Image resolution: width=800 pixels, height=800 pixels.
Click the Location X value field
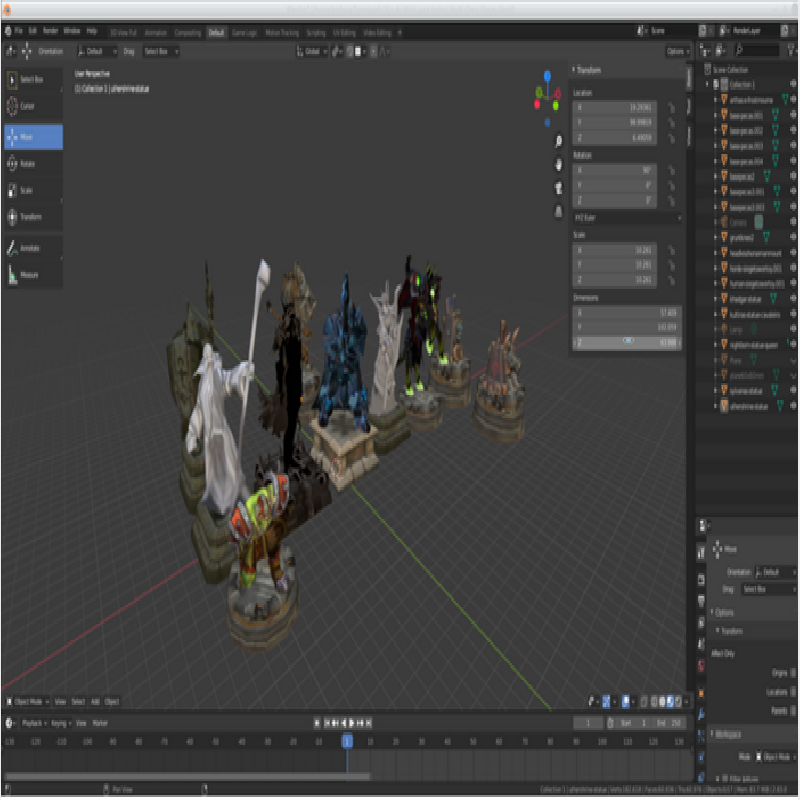[x=615, y=108]
